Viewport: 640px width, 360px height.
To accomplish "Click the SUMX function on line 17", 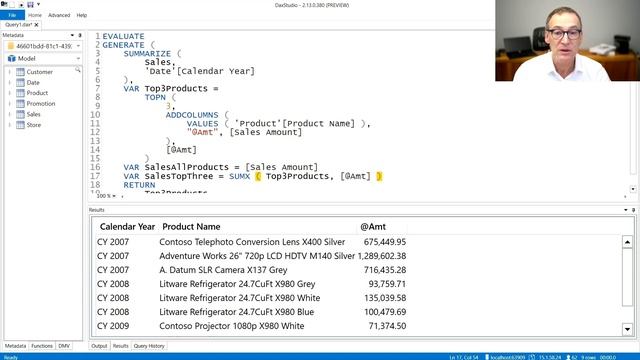I will (239, 176).
